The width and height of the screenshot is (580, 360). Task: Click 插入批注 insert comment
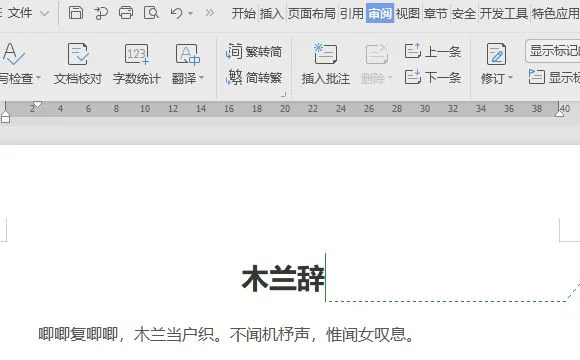pyautogui.click(x=326, y=64)
